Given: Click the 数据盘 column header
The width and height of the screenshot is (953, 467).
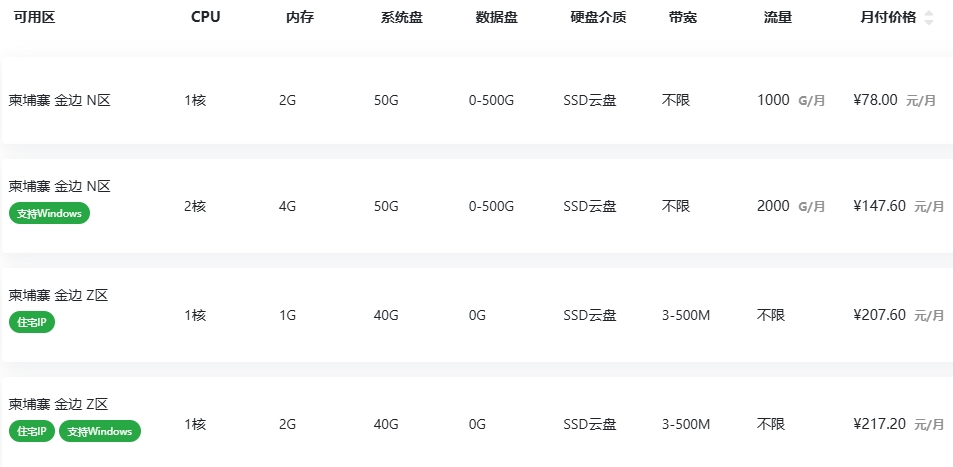Looking at the screenshot, I should point(497,18).
